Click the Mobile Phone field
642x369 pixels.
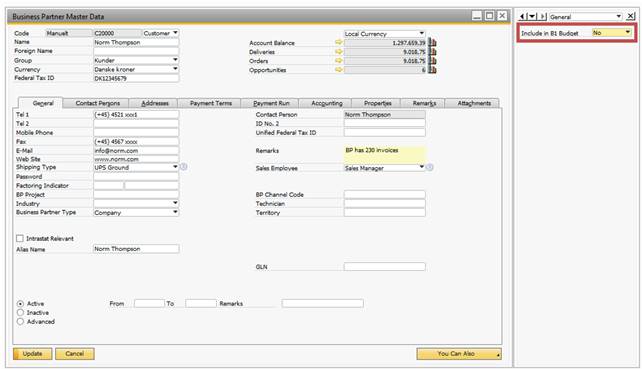pos(136,132)
